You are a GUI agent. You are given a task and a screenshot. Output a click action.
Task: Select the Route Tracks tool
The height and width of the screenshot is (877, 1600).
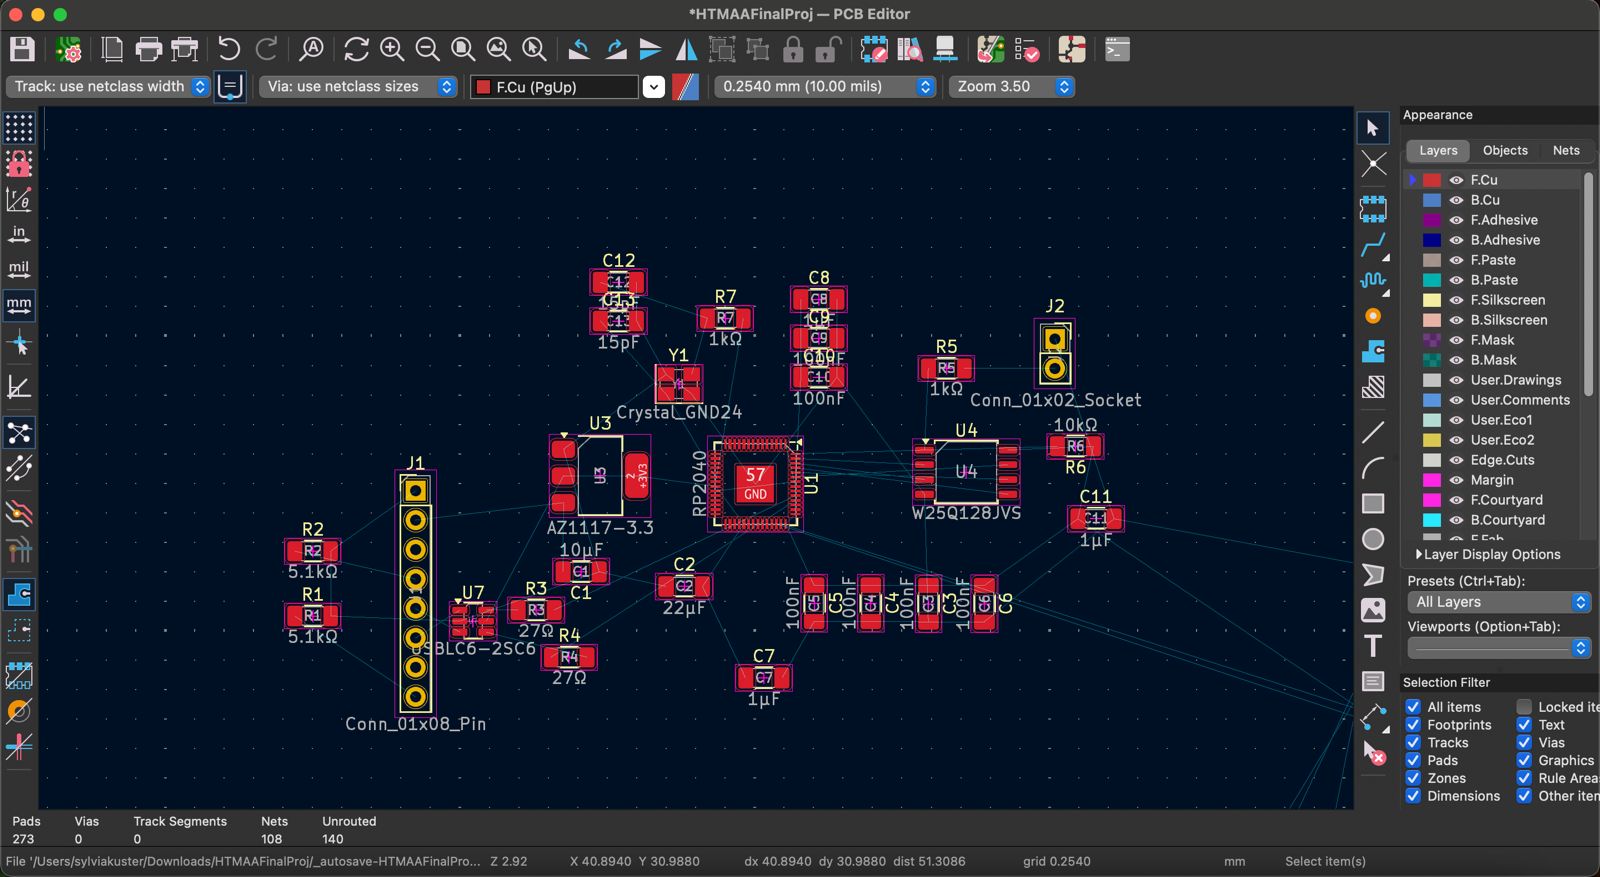(x=1373, y=244)
